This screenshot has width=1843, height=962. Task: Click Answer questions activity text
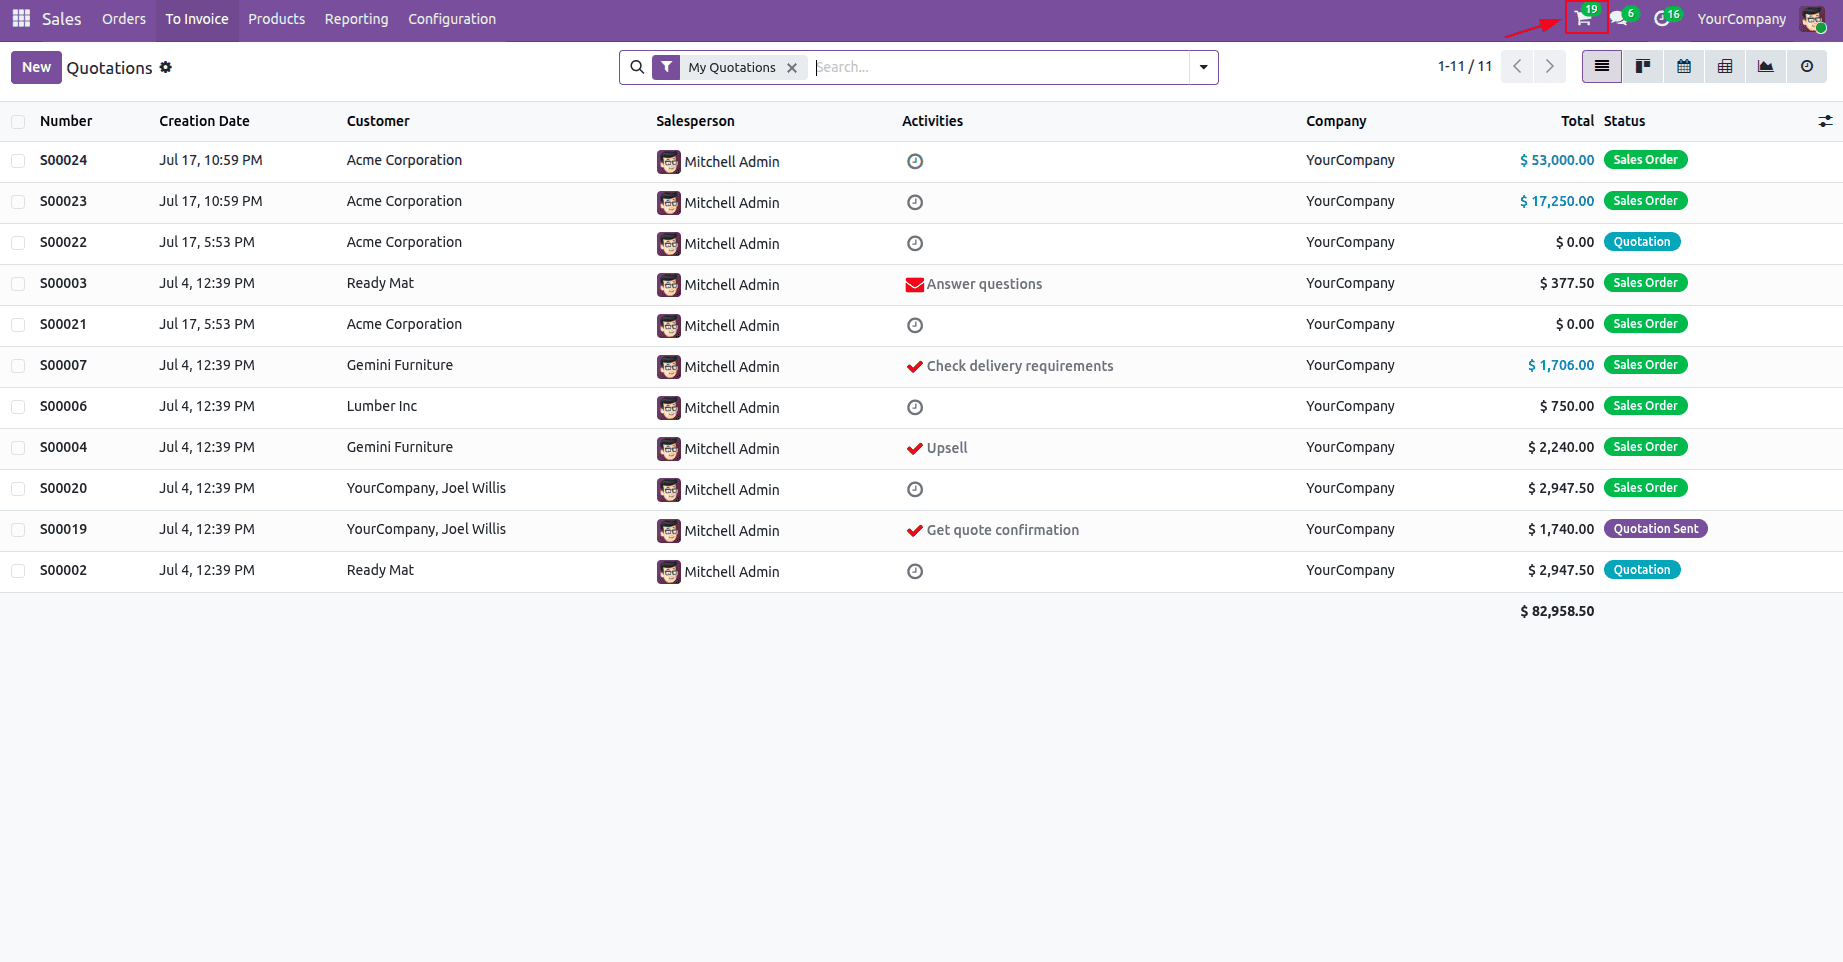[984, 284]
